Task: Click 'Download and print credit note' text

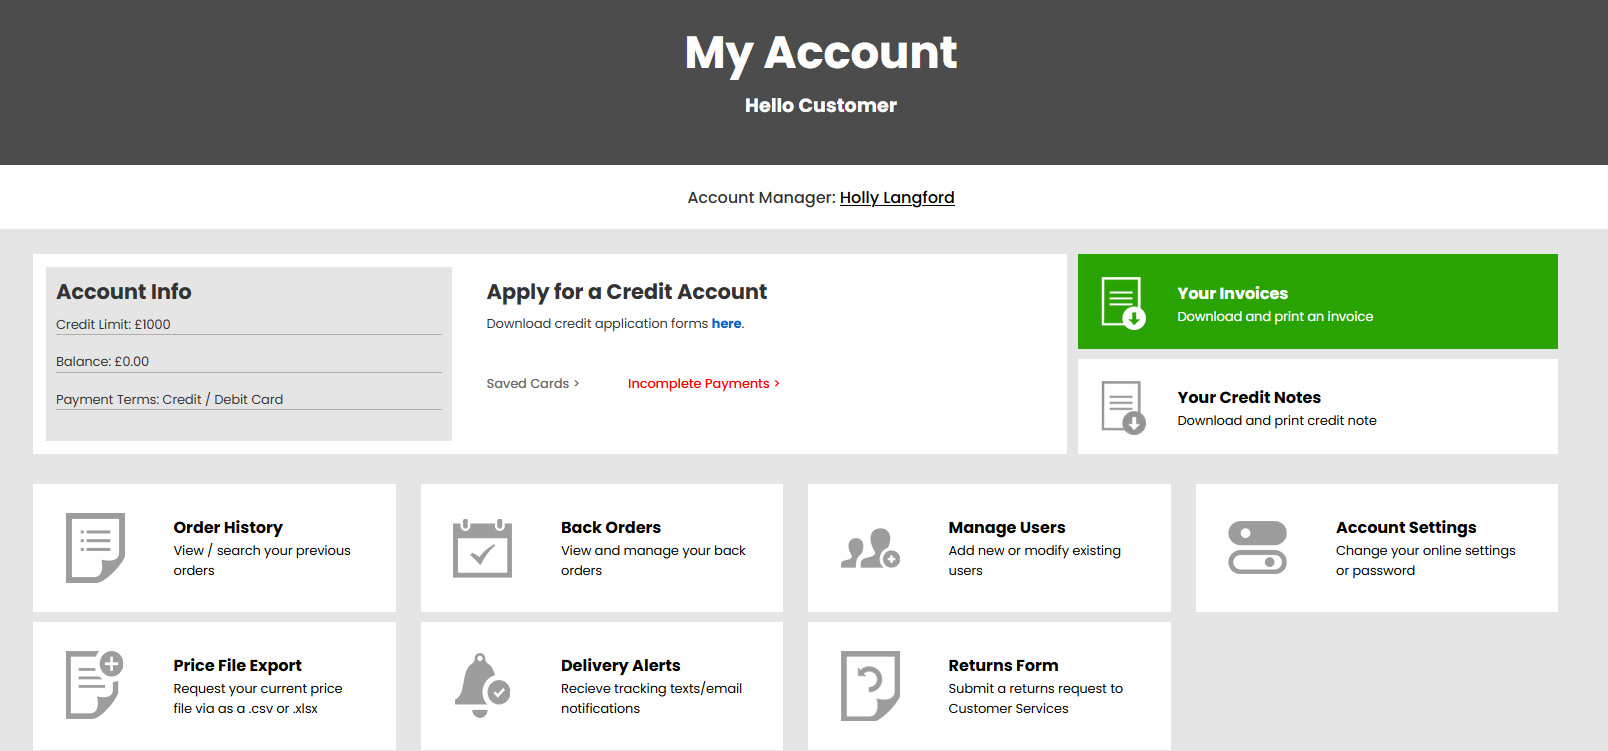Action: (x=1277, y=420)
